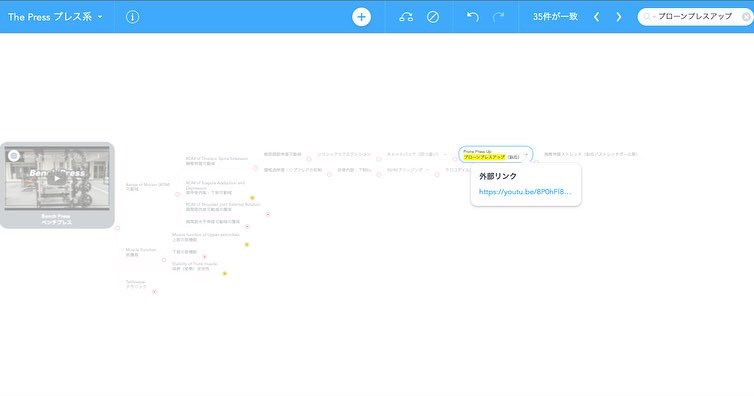Click yellow marker by Stability of Trunk node
The height and width of the screenshot is (396, 754).
pyautogui.click(x=225, y=273)
